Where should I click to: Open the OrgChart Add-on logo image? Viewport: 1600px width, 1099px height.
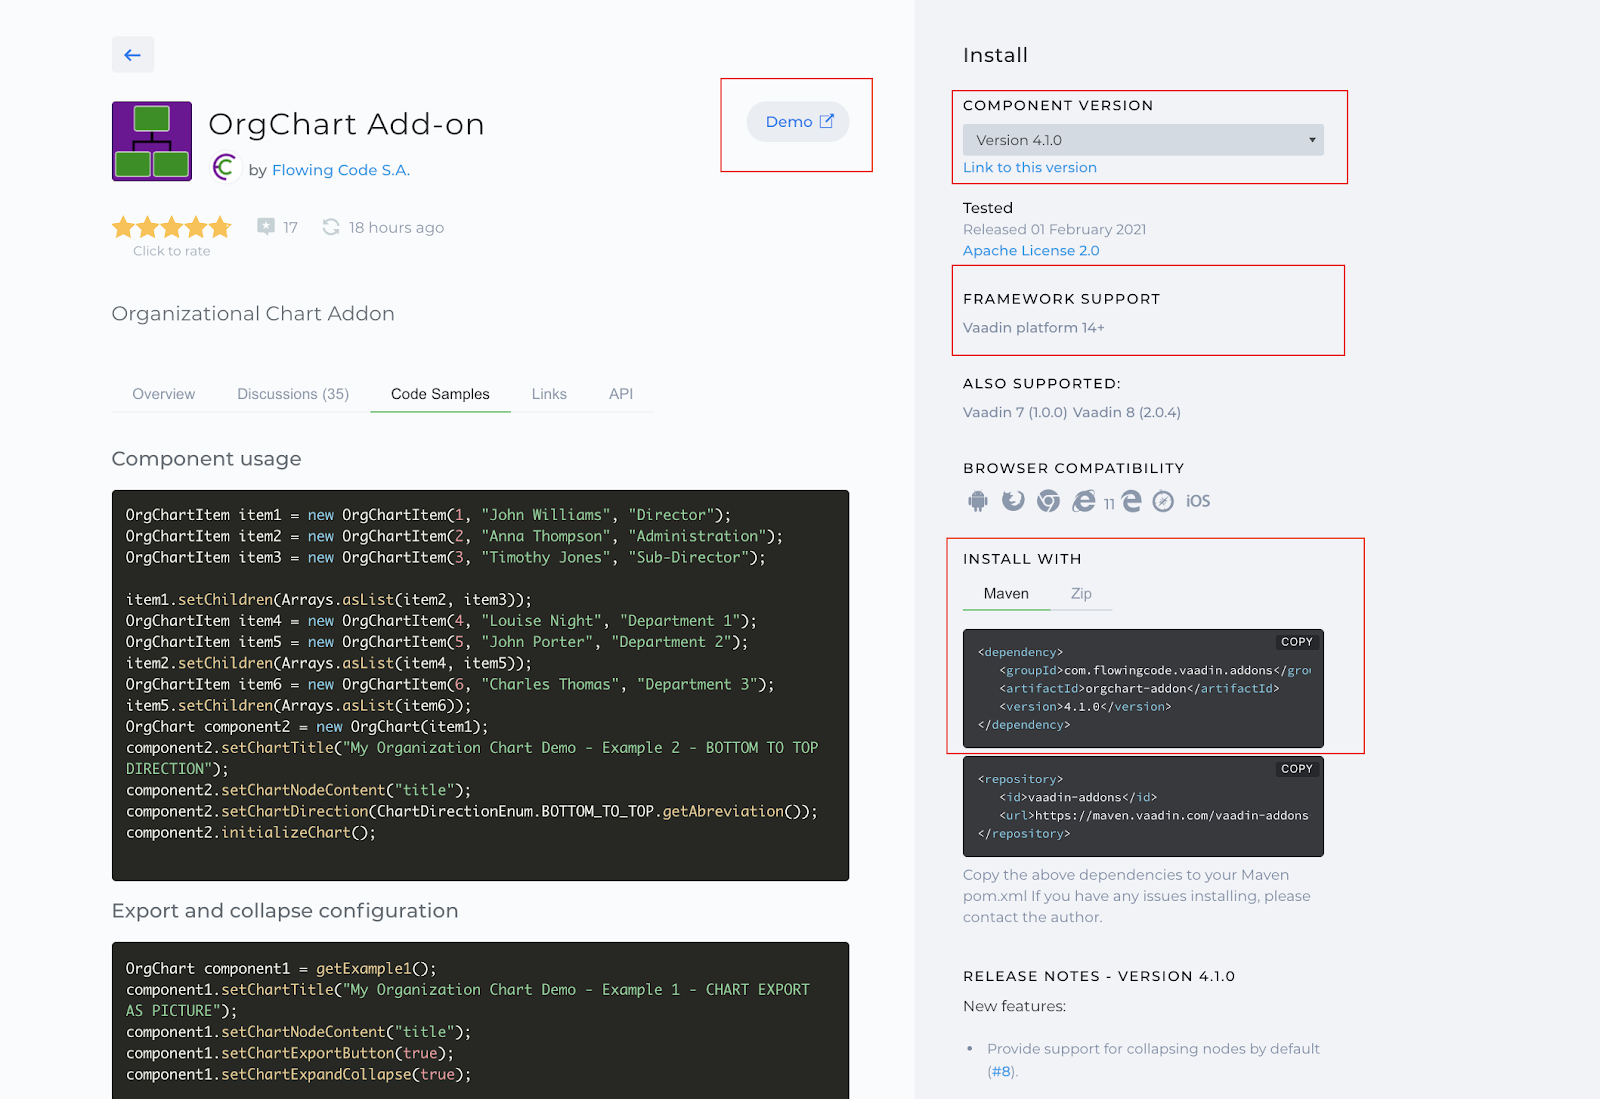[152, 141]
